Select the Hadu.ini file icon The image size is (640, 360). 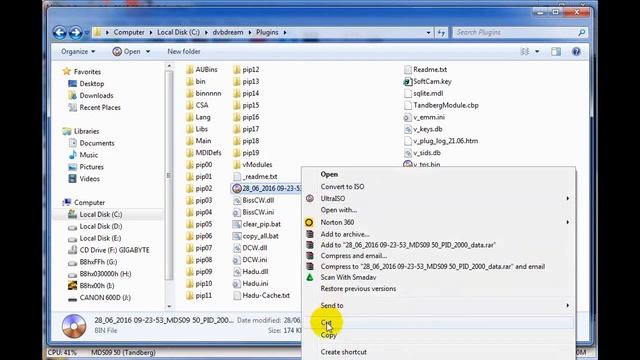(237, 283)
